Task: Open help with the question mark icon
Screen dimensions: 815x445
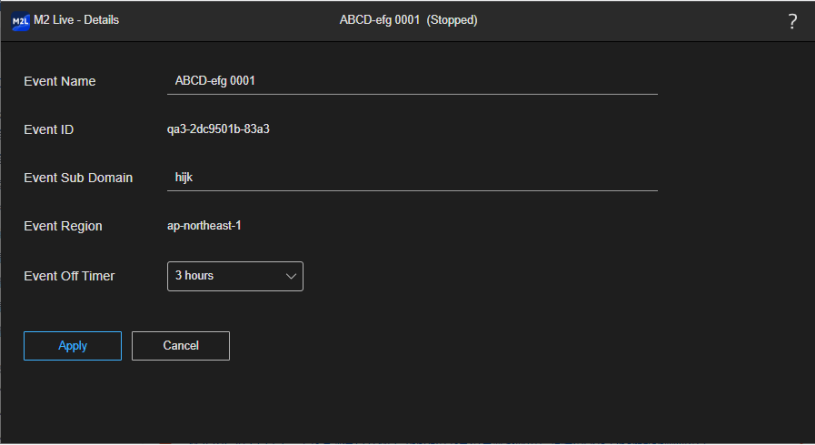Action: 792,22
